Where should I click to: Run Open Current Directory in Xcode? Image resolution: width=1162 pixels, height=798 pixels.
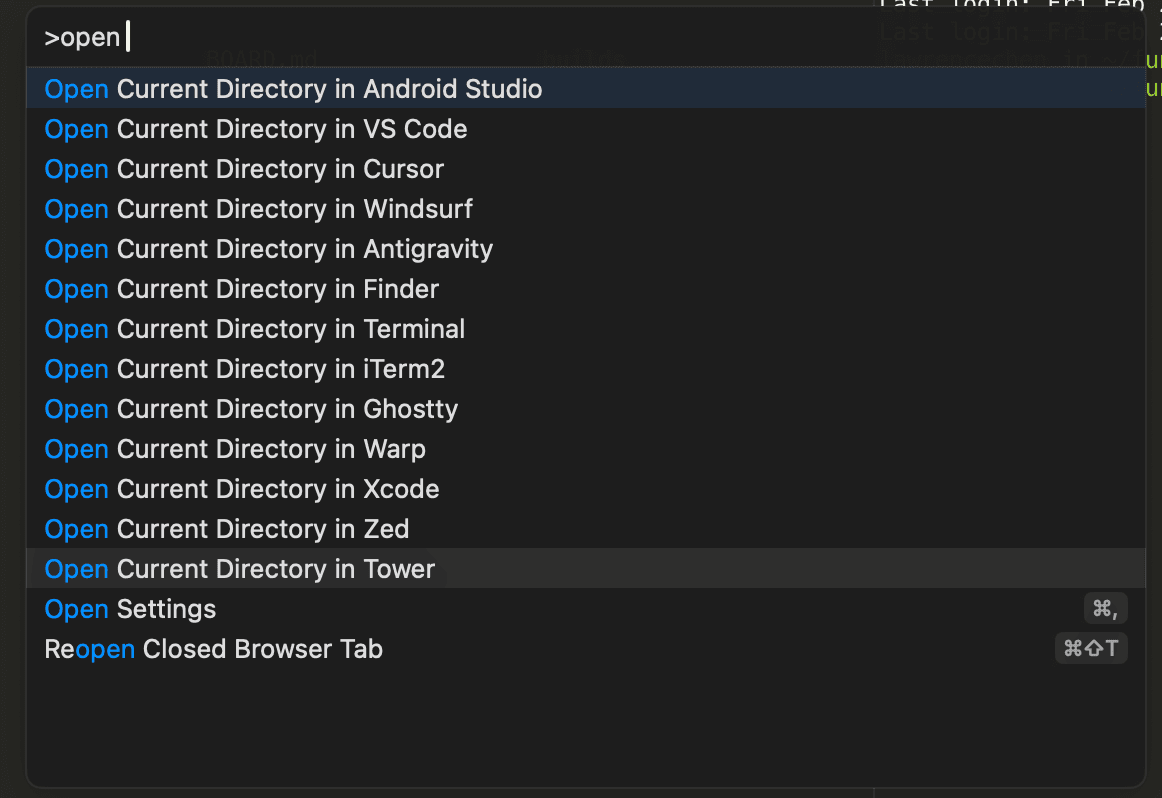click(242, 489)
